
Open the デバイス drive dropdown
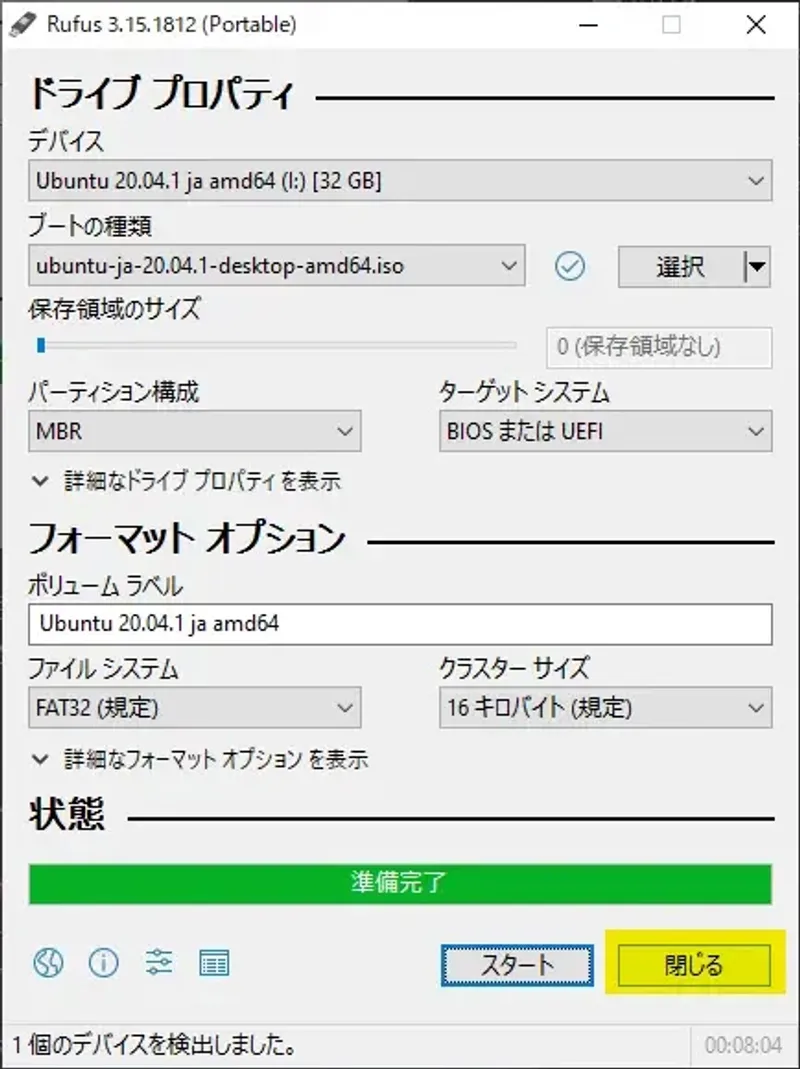[x=399, y=181]
